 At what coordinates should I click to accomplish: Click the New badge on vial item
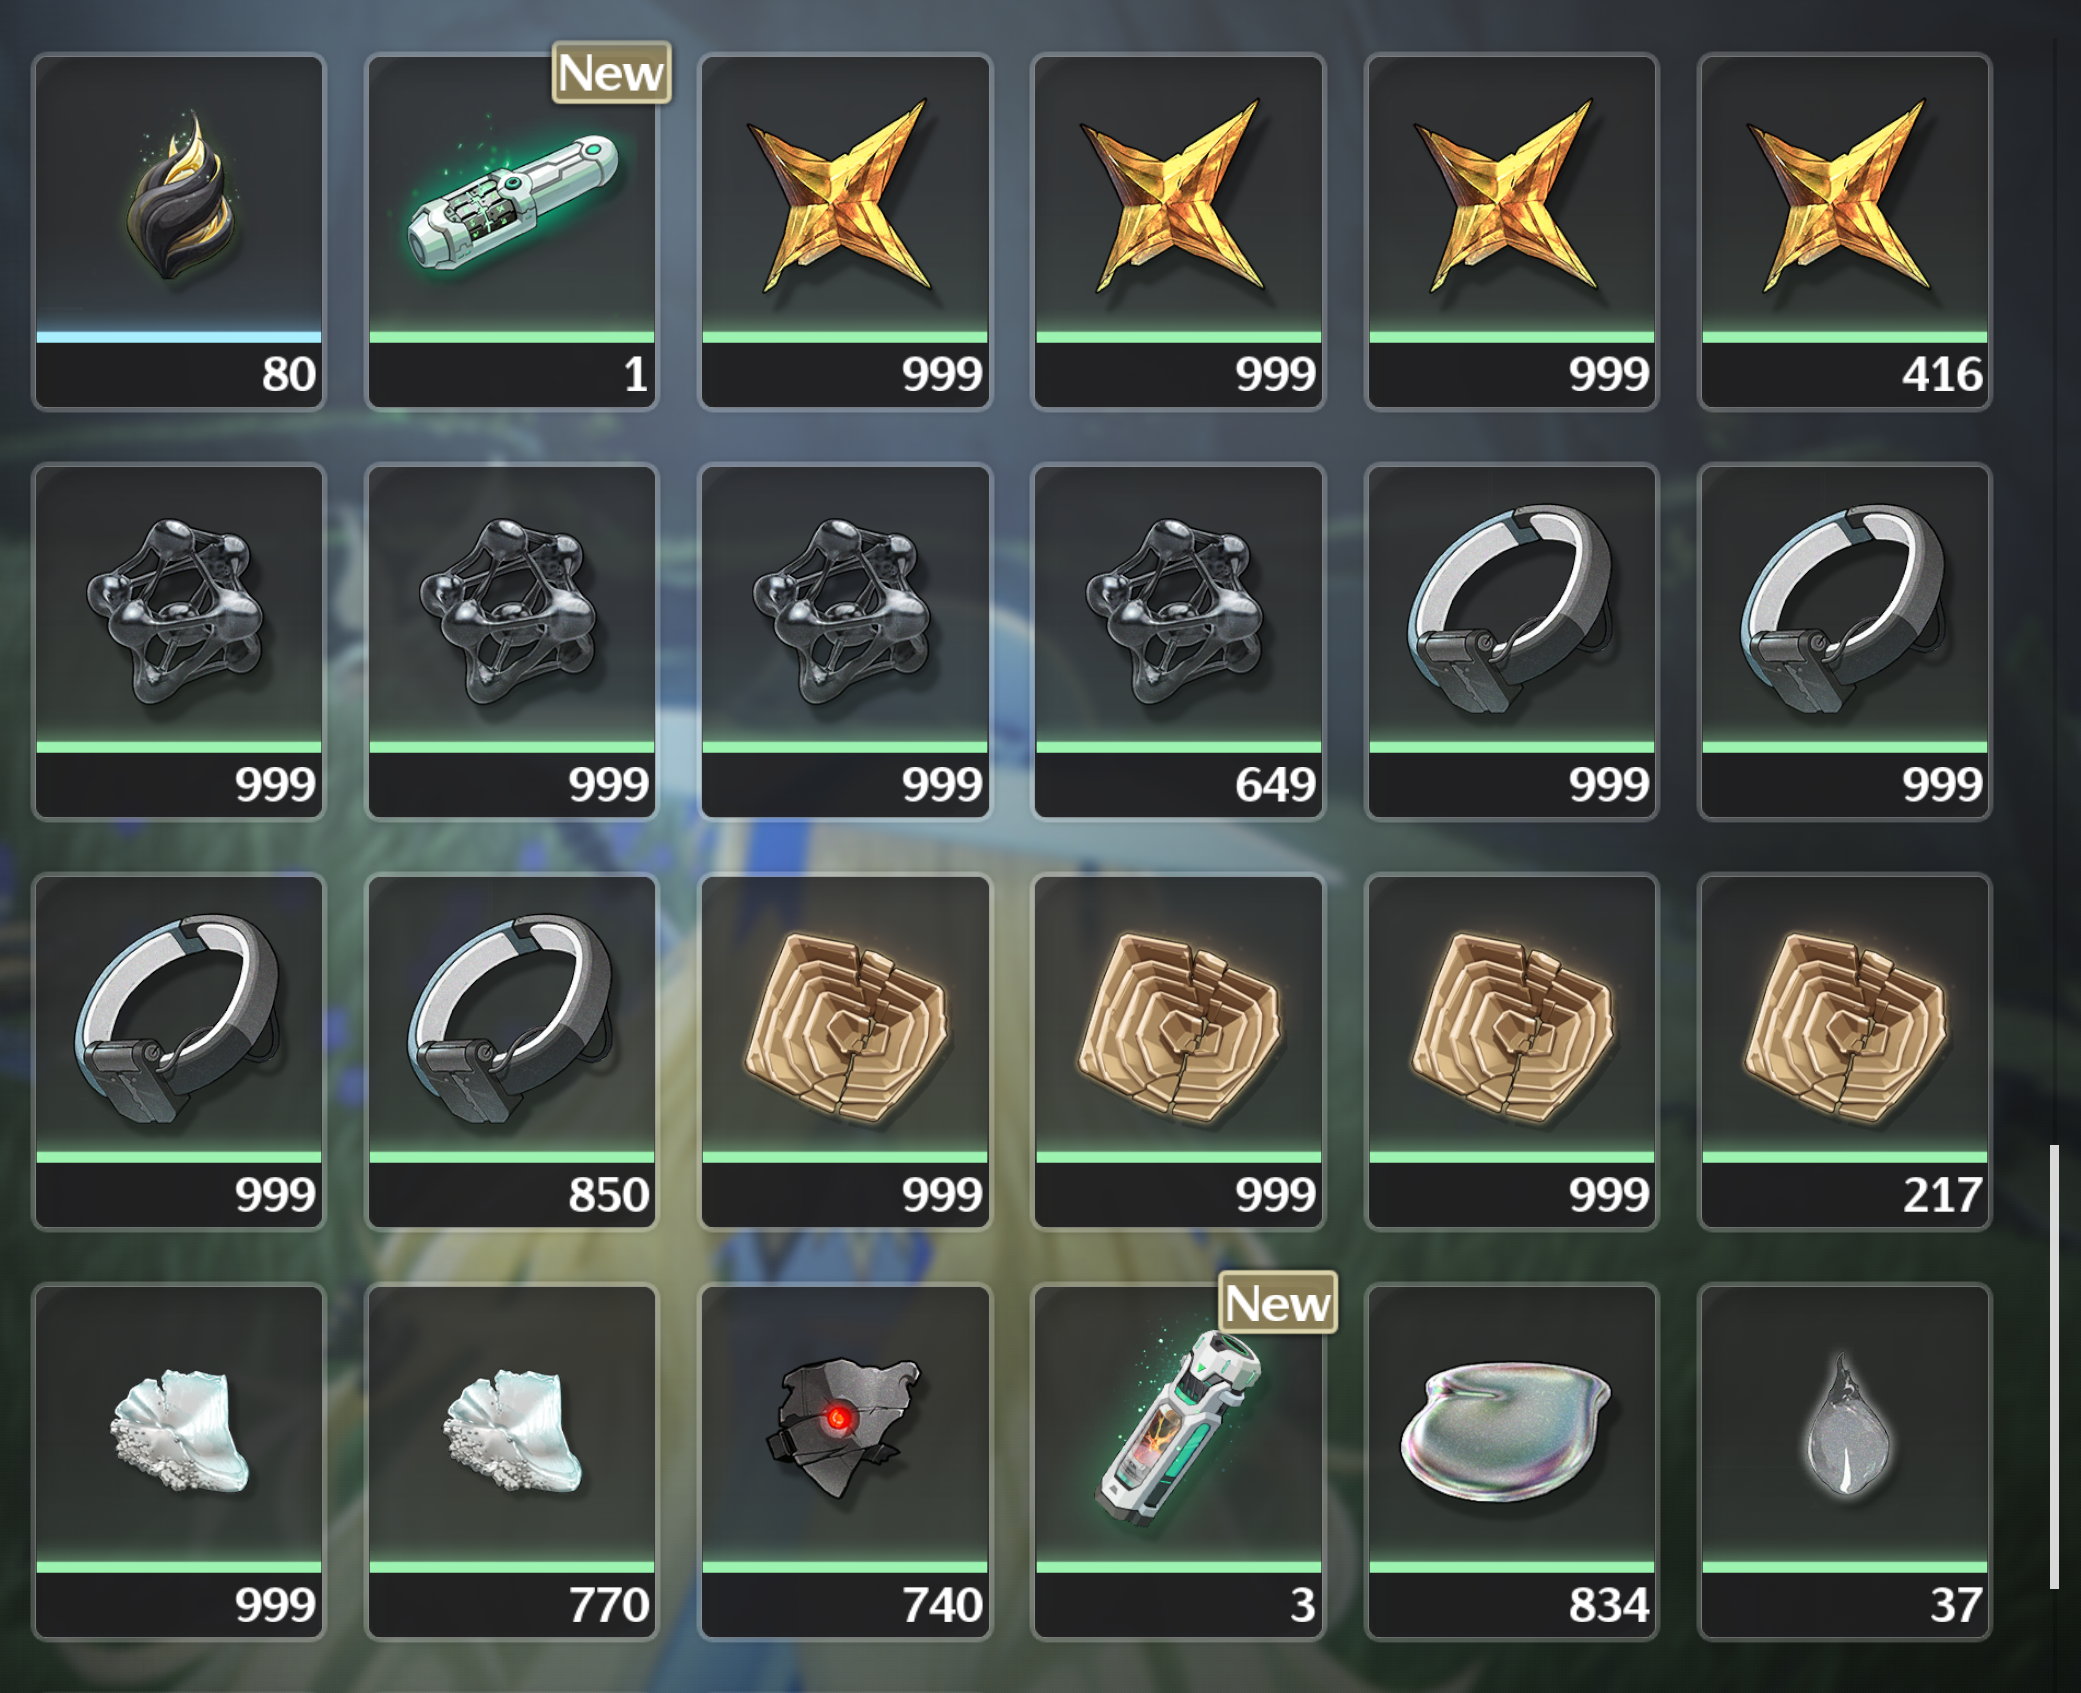pos(1278,1303)
